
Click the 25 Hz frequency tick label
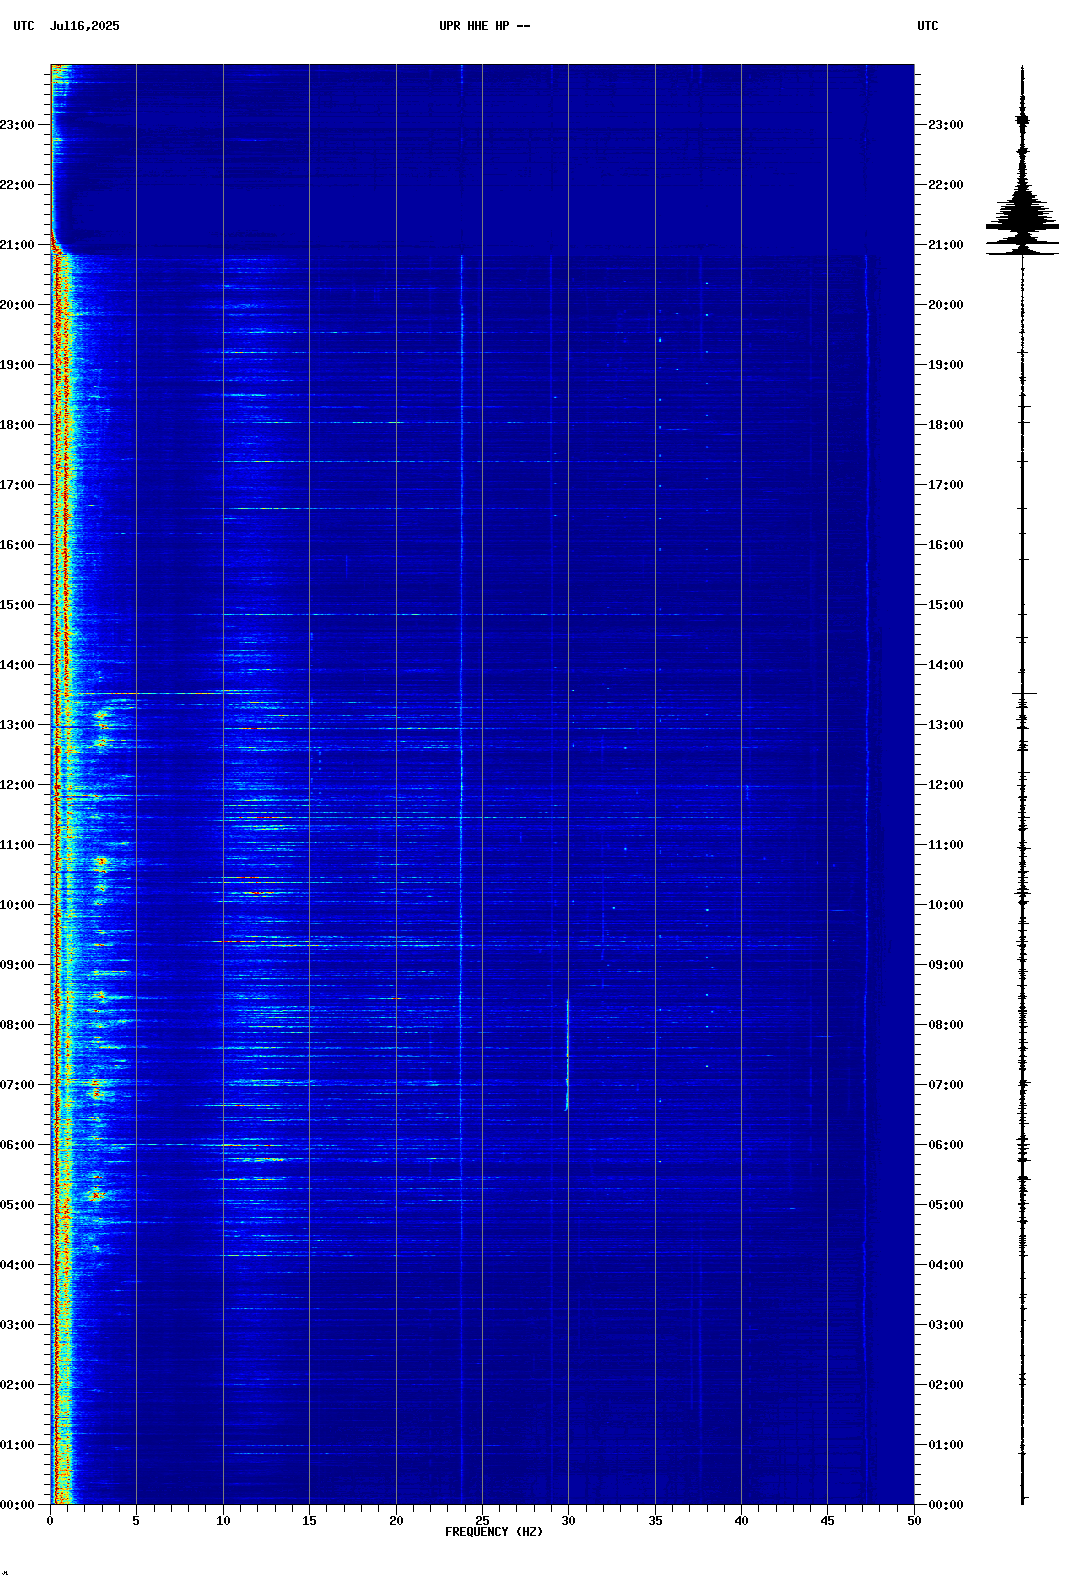482,1521
